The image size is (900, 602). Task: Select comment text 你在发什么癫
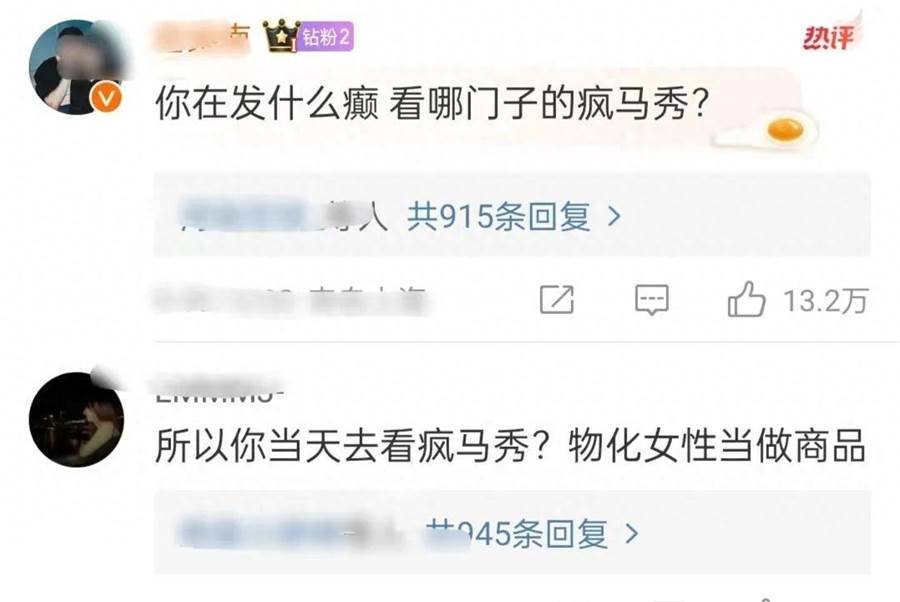[267, 105]
